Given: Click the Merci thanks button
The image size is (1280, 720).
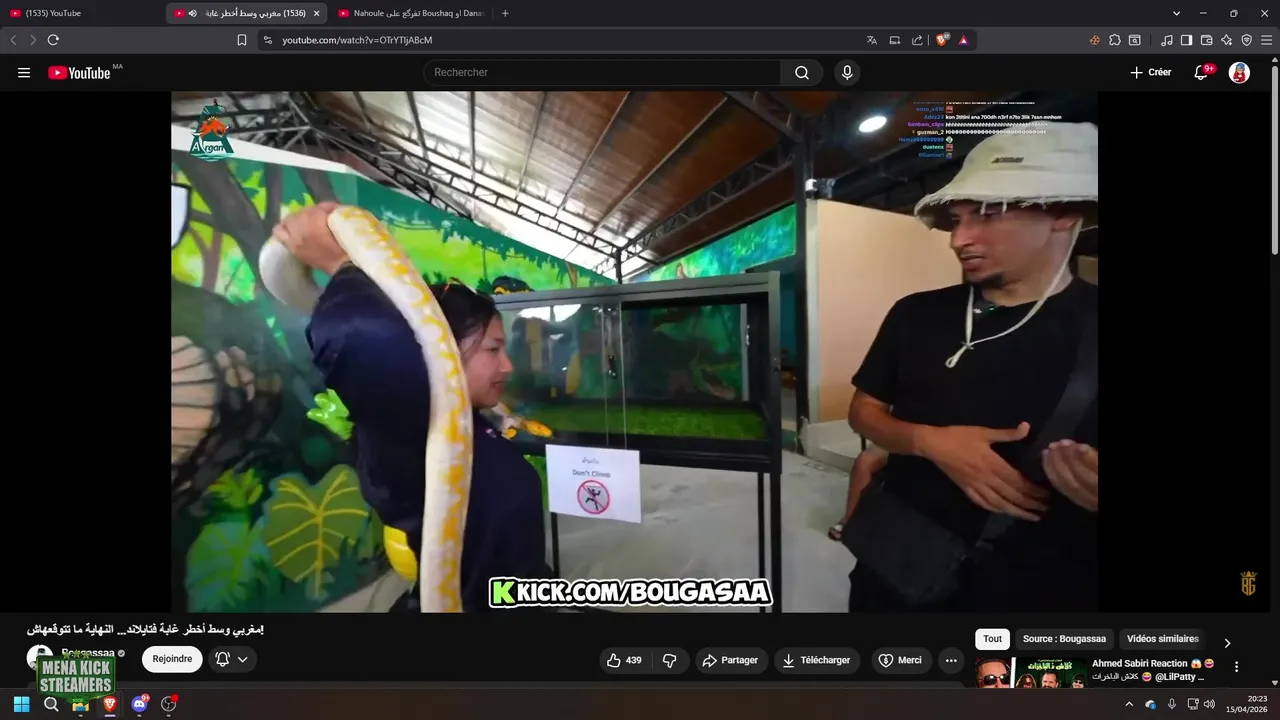Looking at the screenshot, I should [900, 660].
